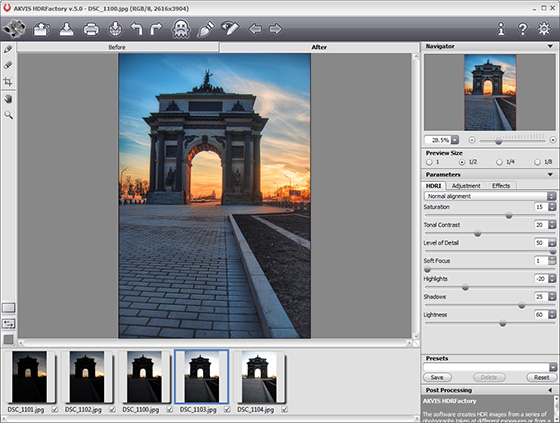Click the undo arrow icon

136,29
